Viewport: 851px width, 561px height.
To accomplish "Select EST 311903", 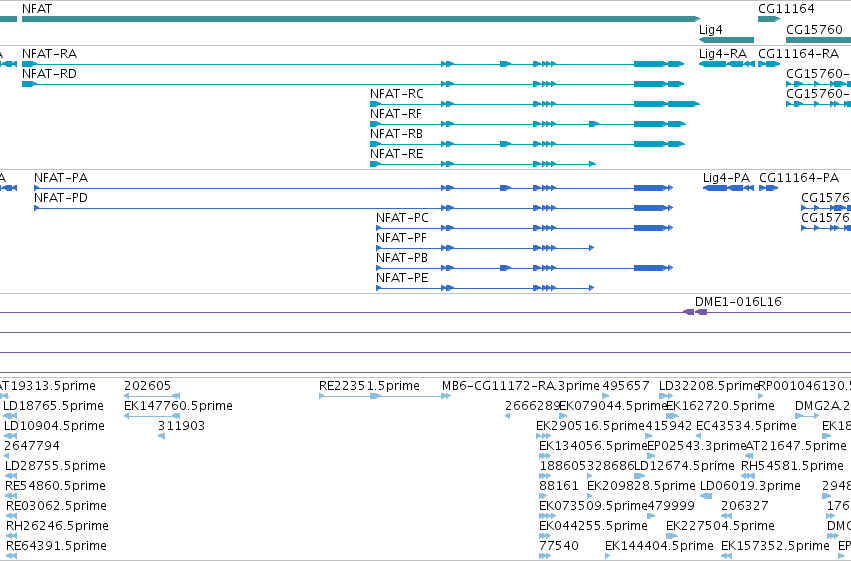I will pos(181,426).
